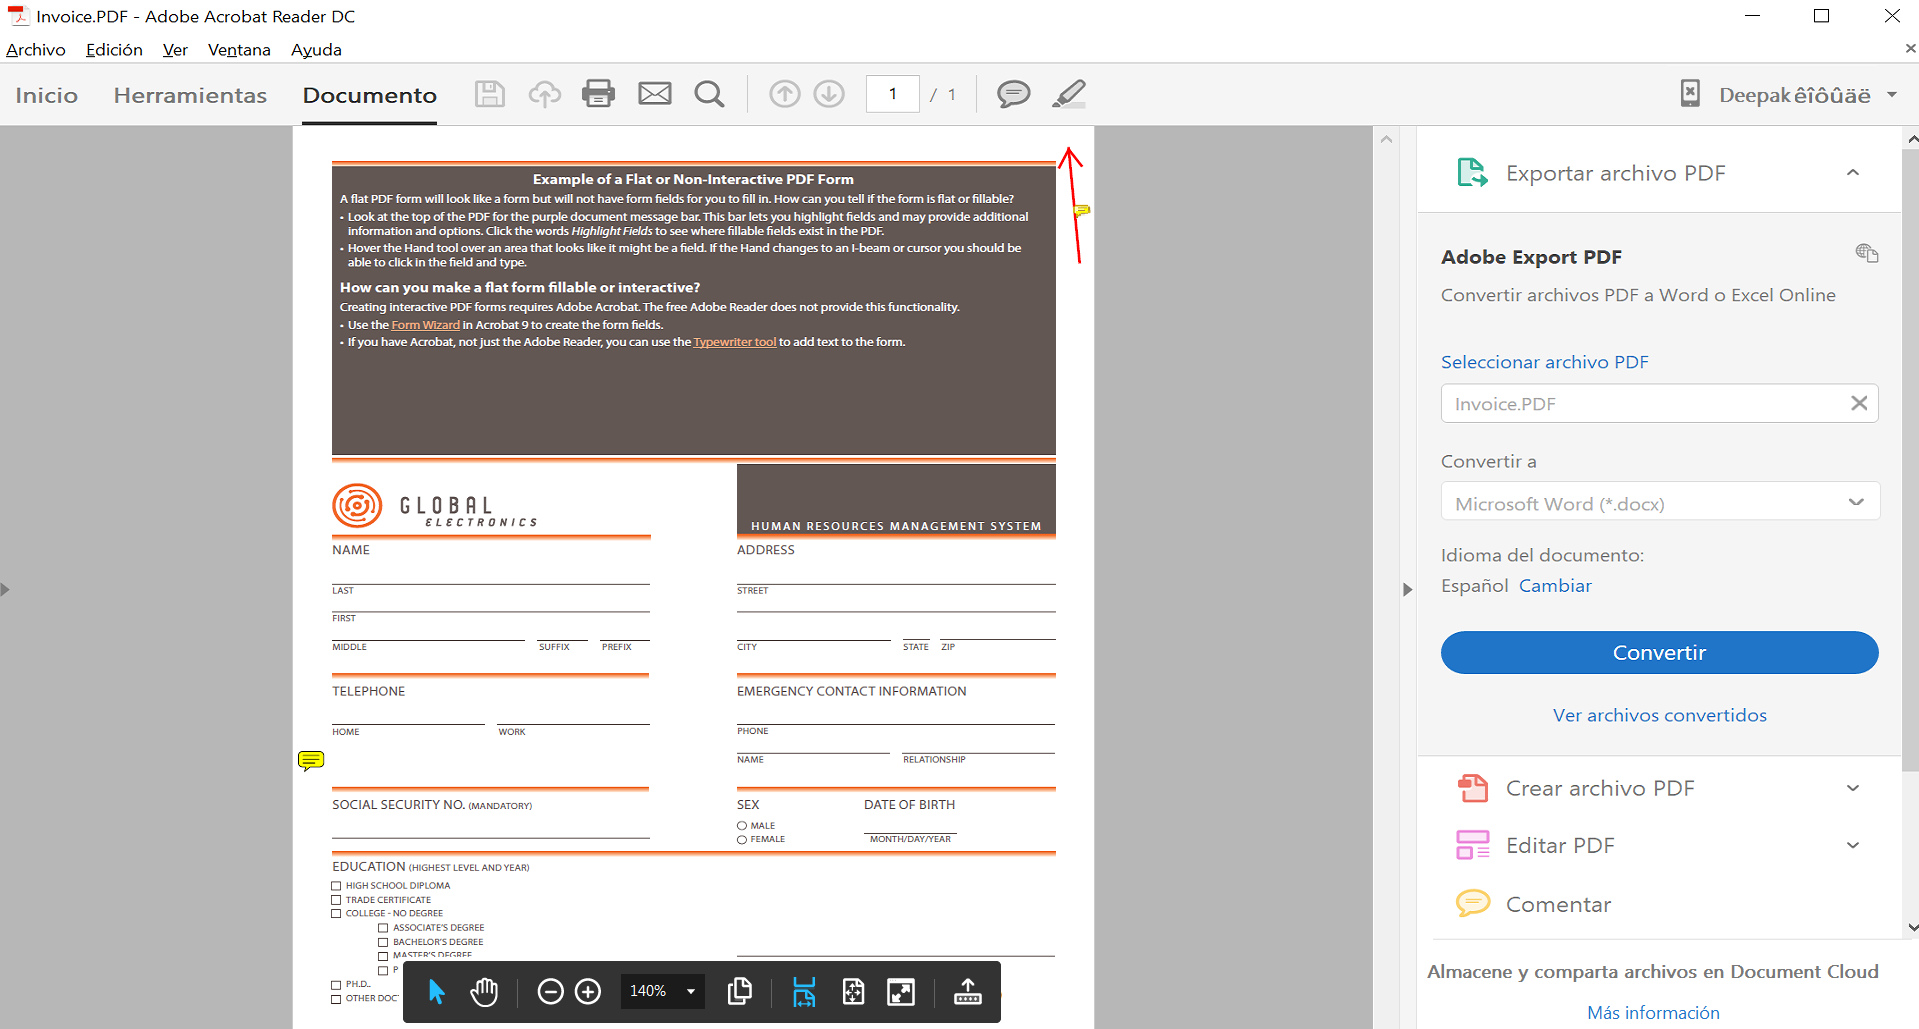
Task: Expand the Editar PDF section
Action: pos(1853,845)
